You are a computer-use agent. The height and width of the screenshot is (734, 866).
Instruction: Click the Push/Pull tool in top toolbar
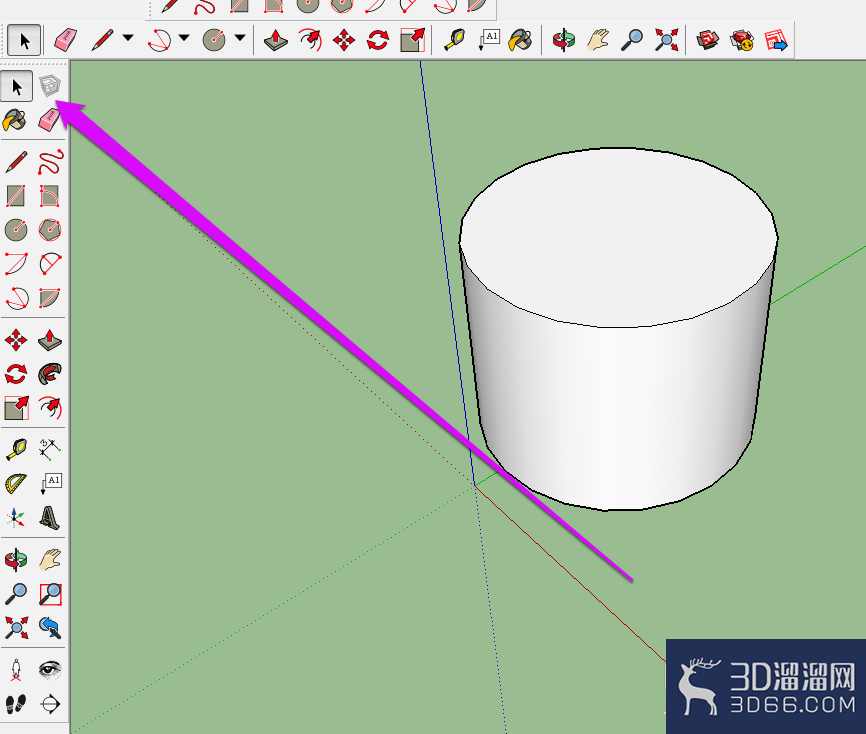click(x=276, y=40)
